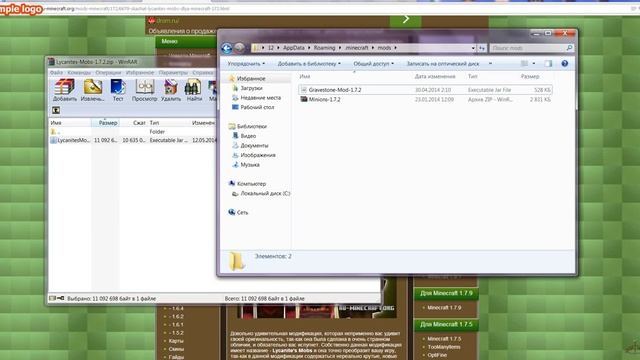Click the up-folder icon in WinRAR
Viewport: 640px width, 360px height.
click(x=56, y=110)
